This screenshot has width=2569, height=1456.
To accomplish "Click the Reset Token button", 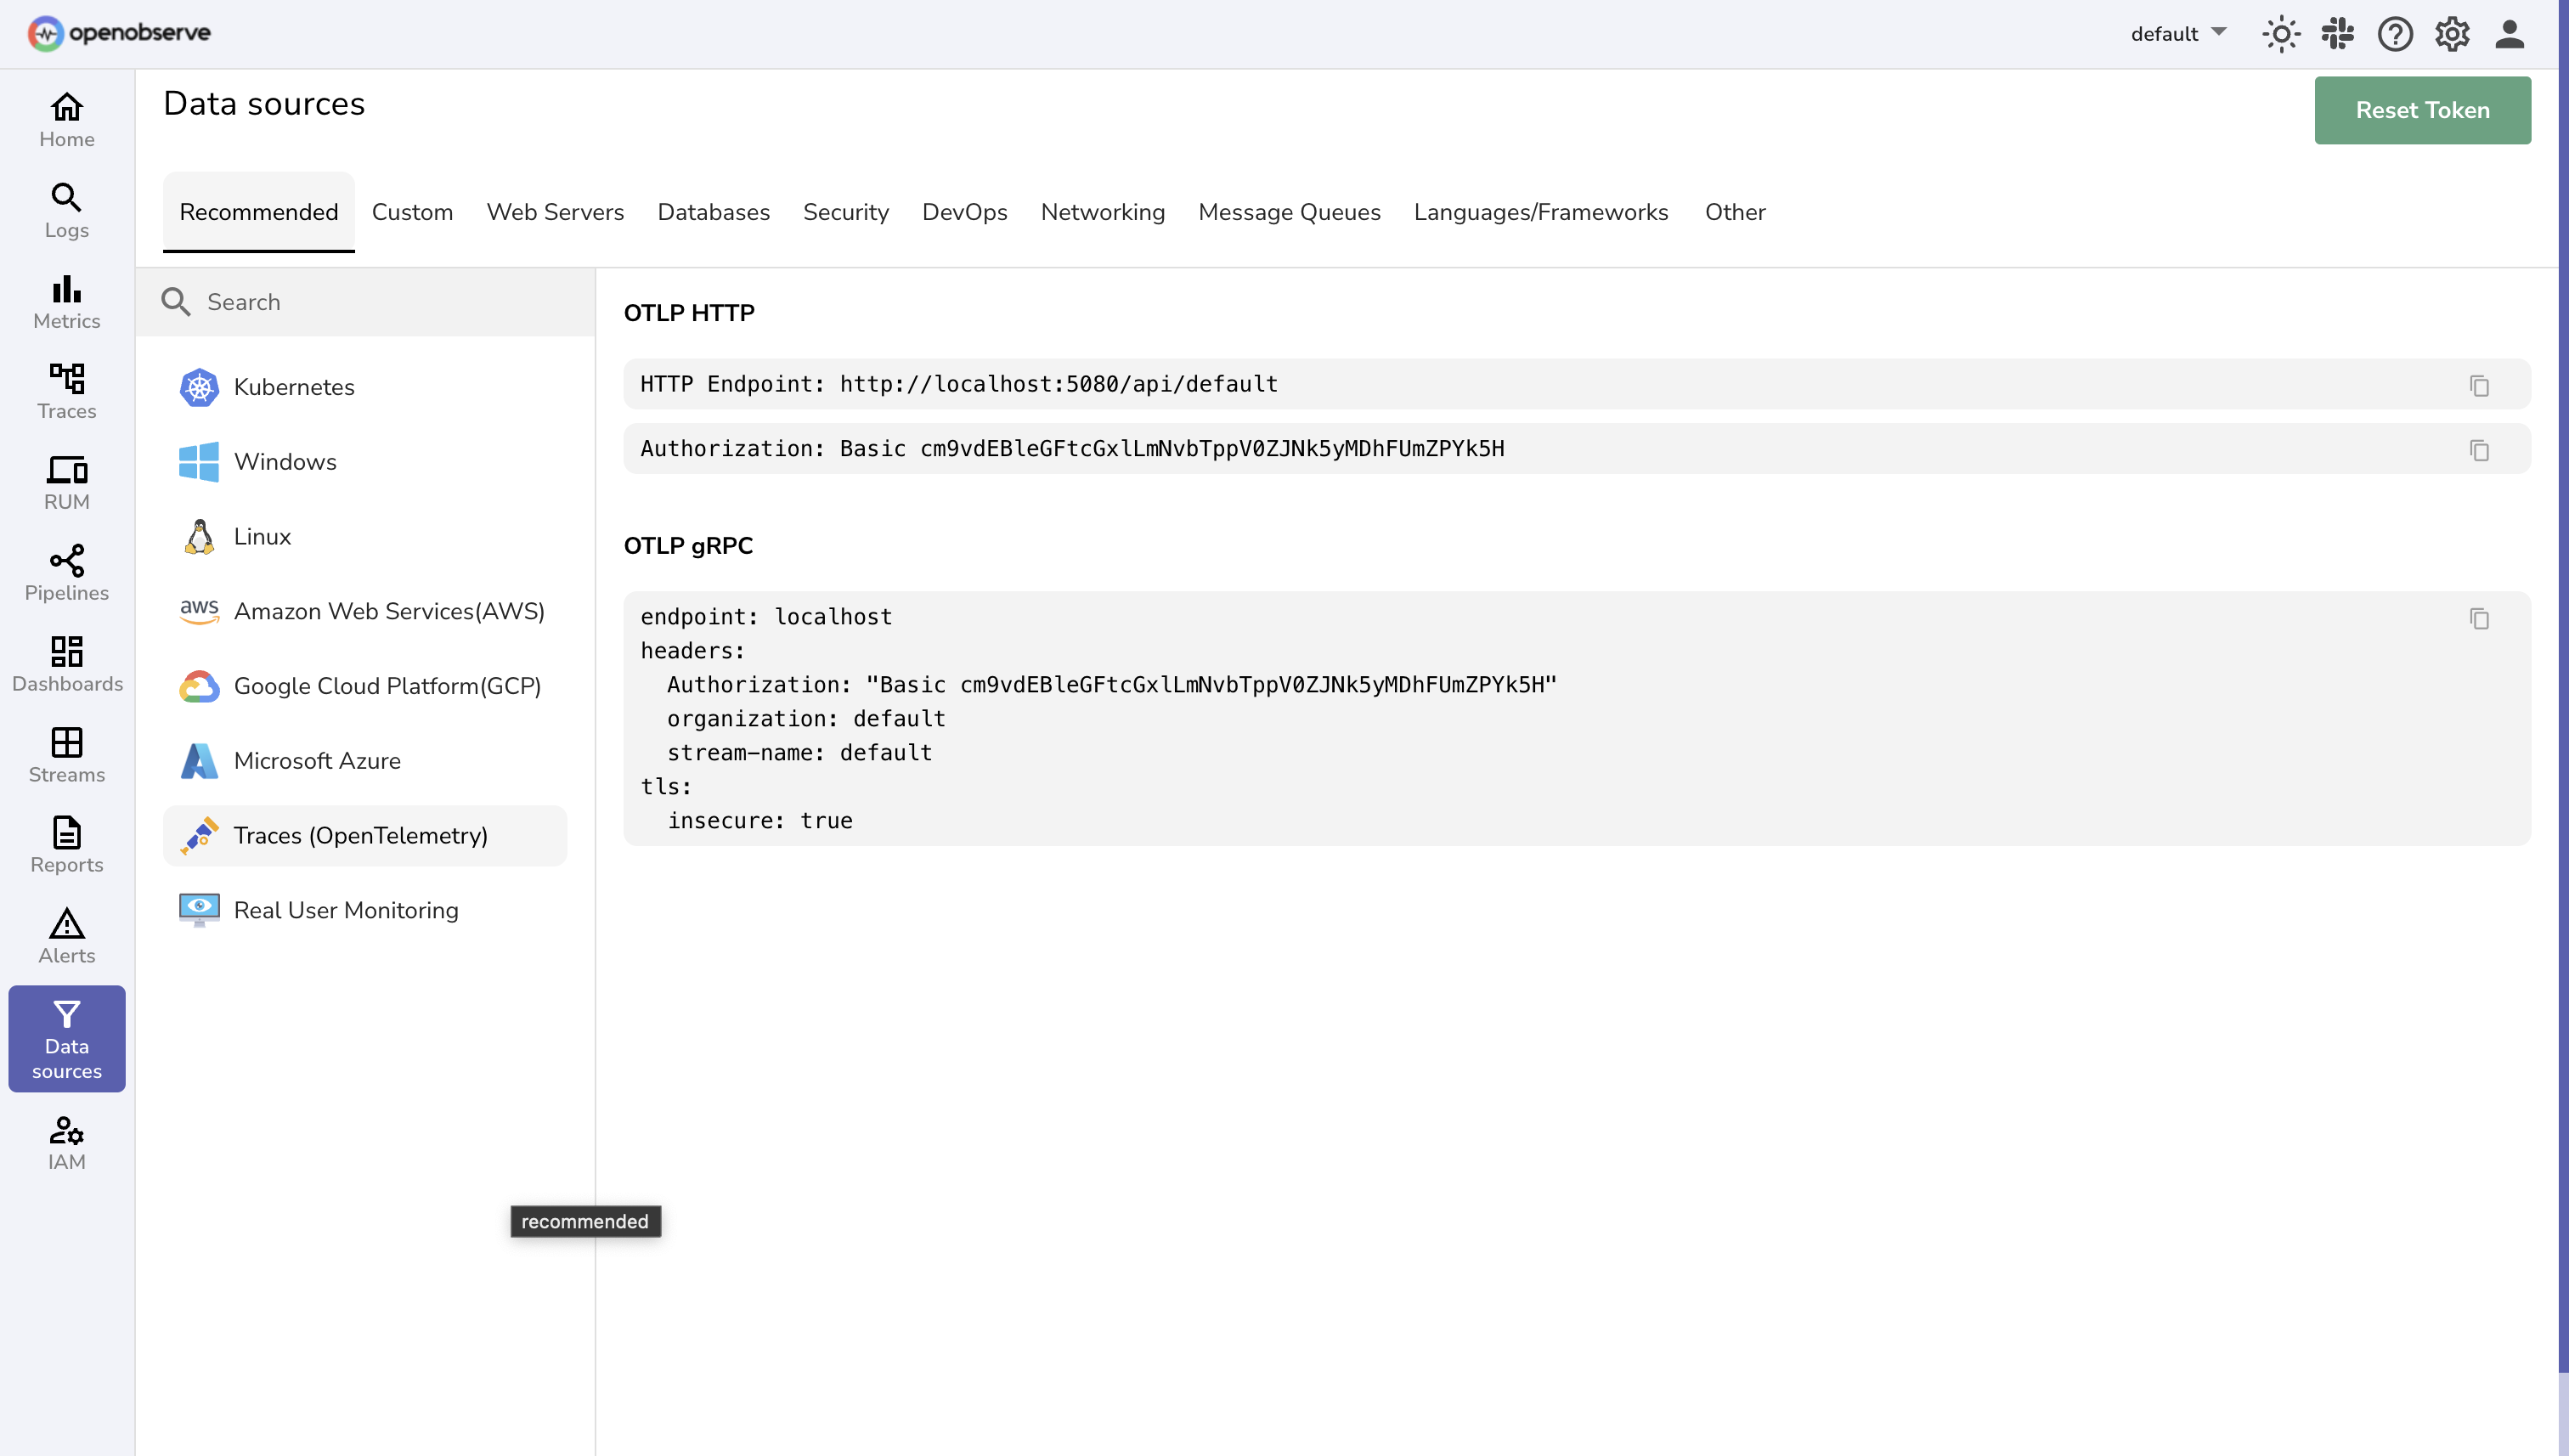I will (2421, 110).
